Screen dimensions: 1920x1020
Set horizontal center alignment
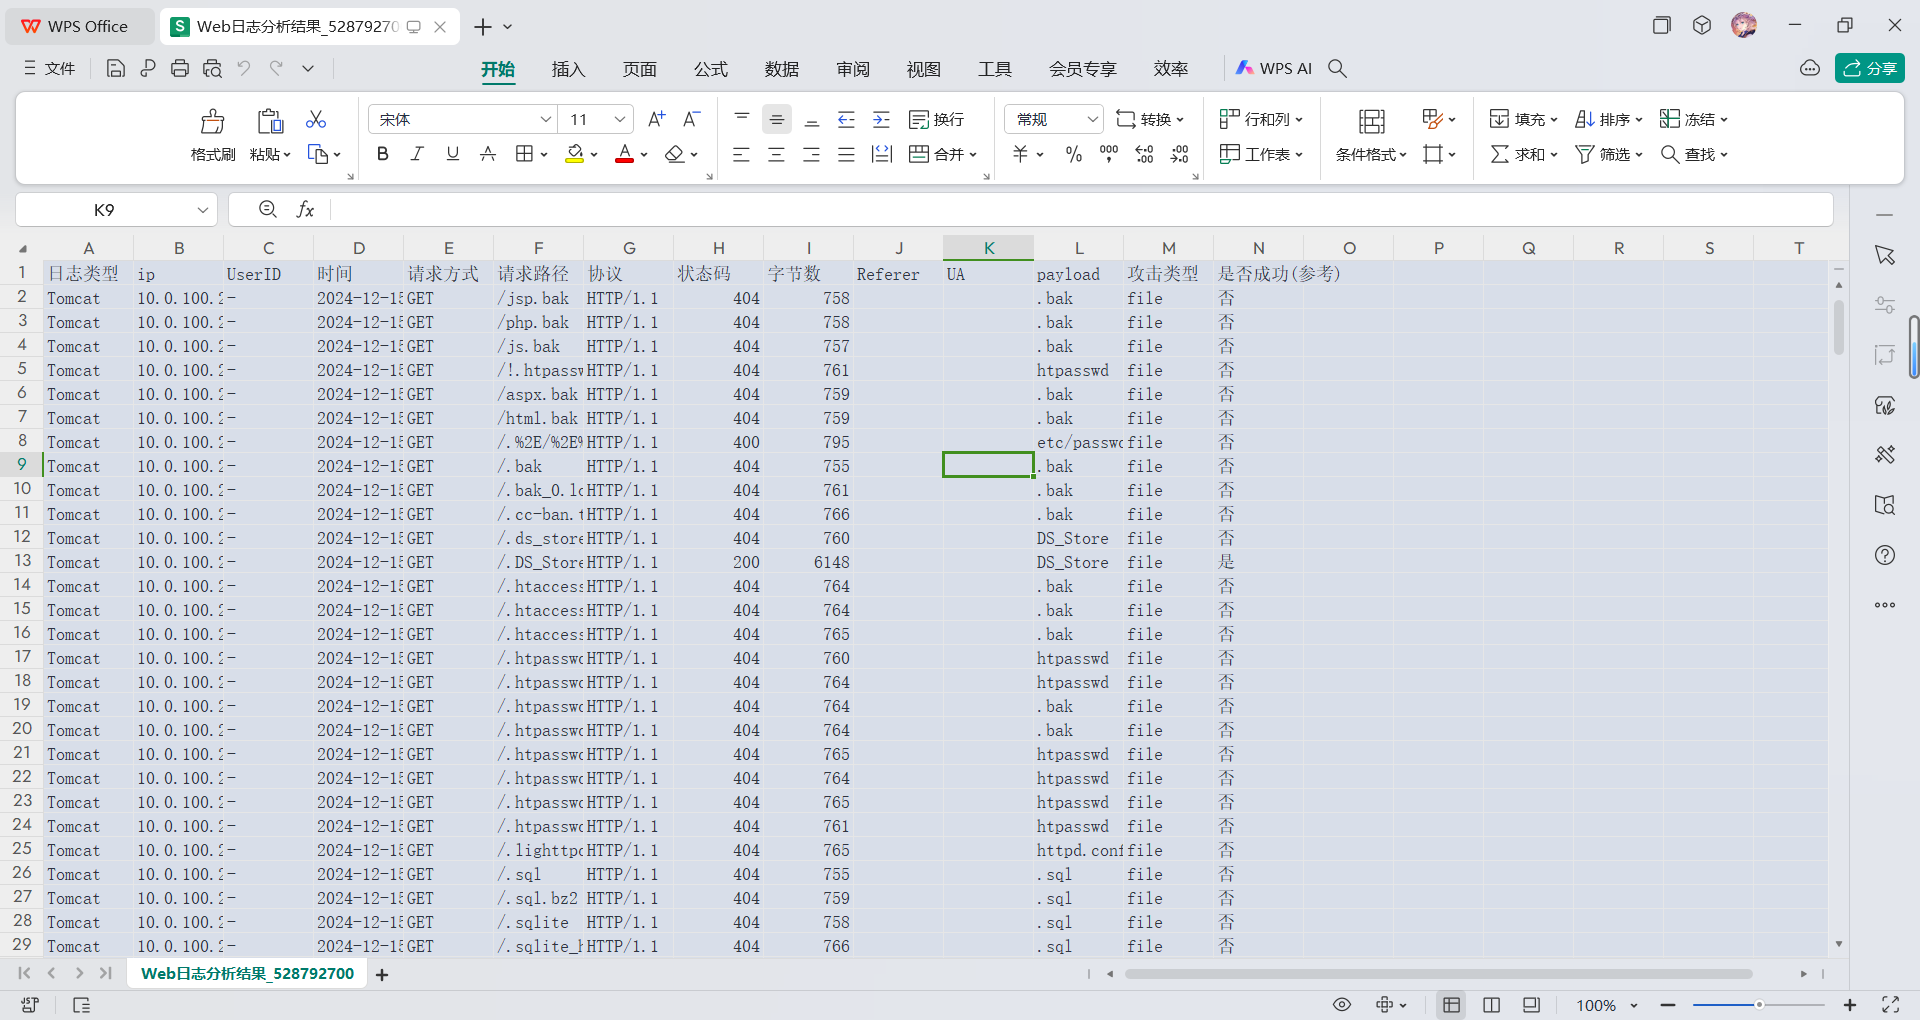tap(777, 154)
